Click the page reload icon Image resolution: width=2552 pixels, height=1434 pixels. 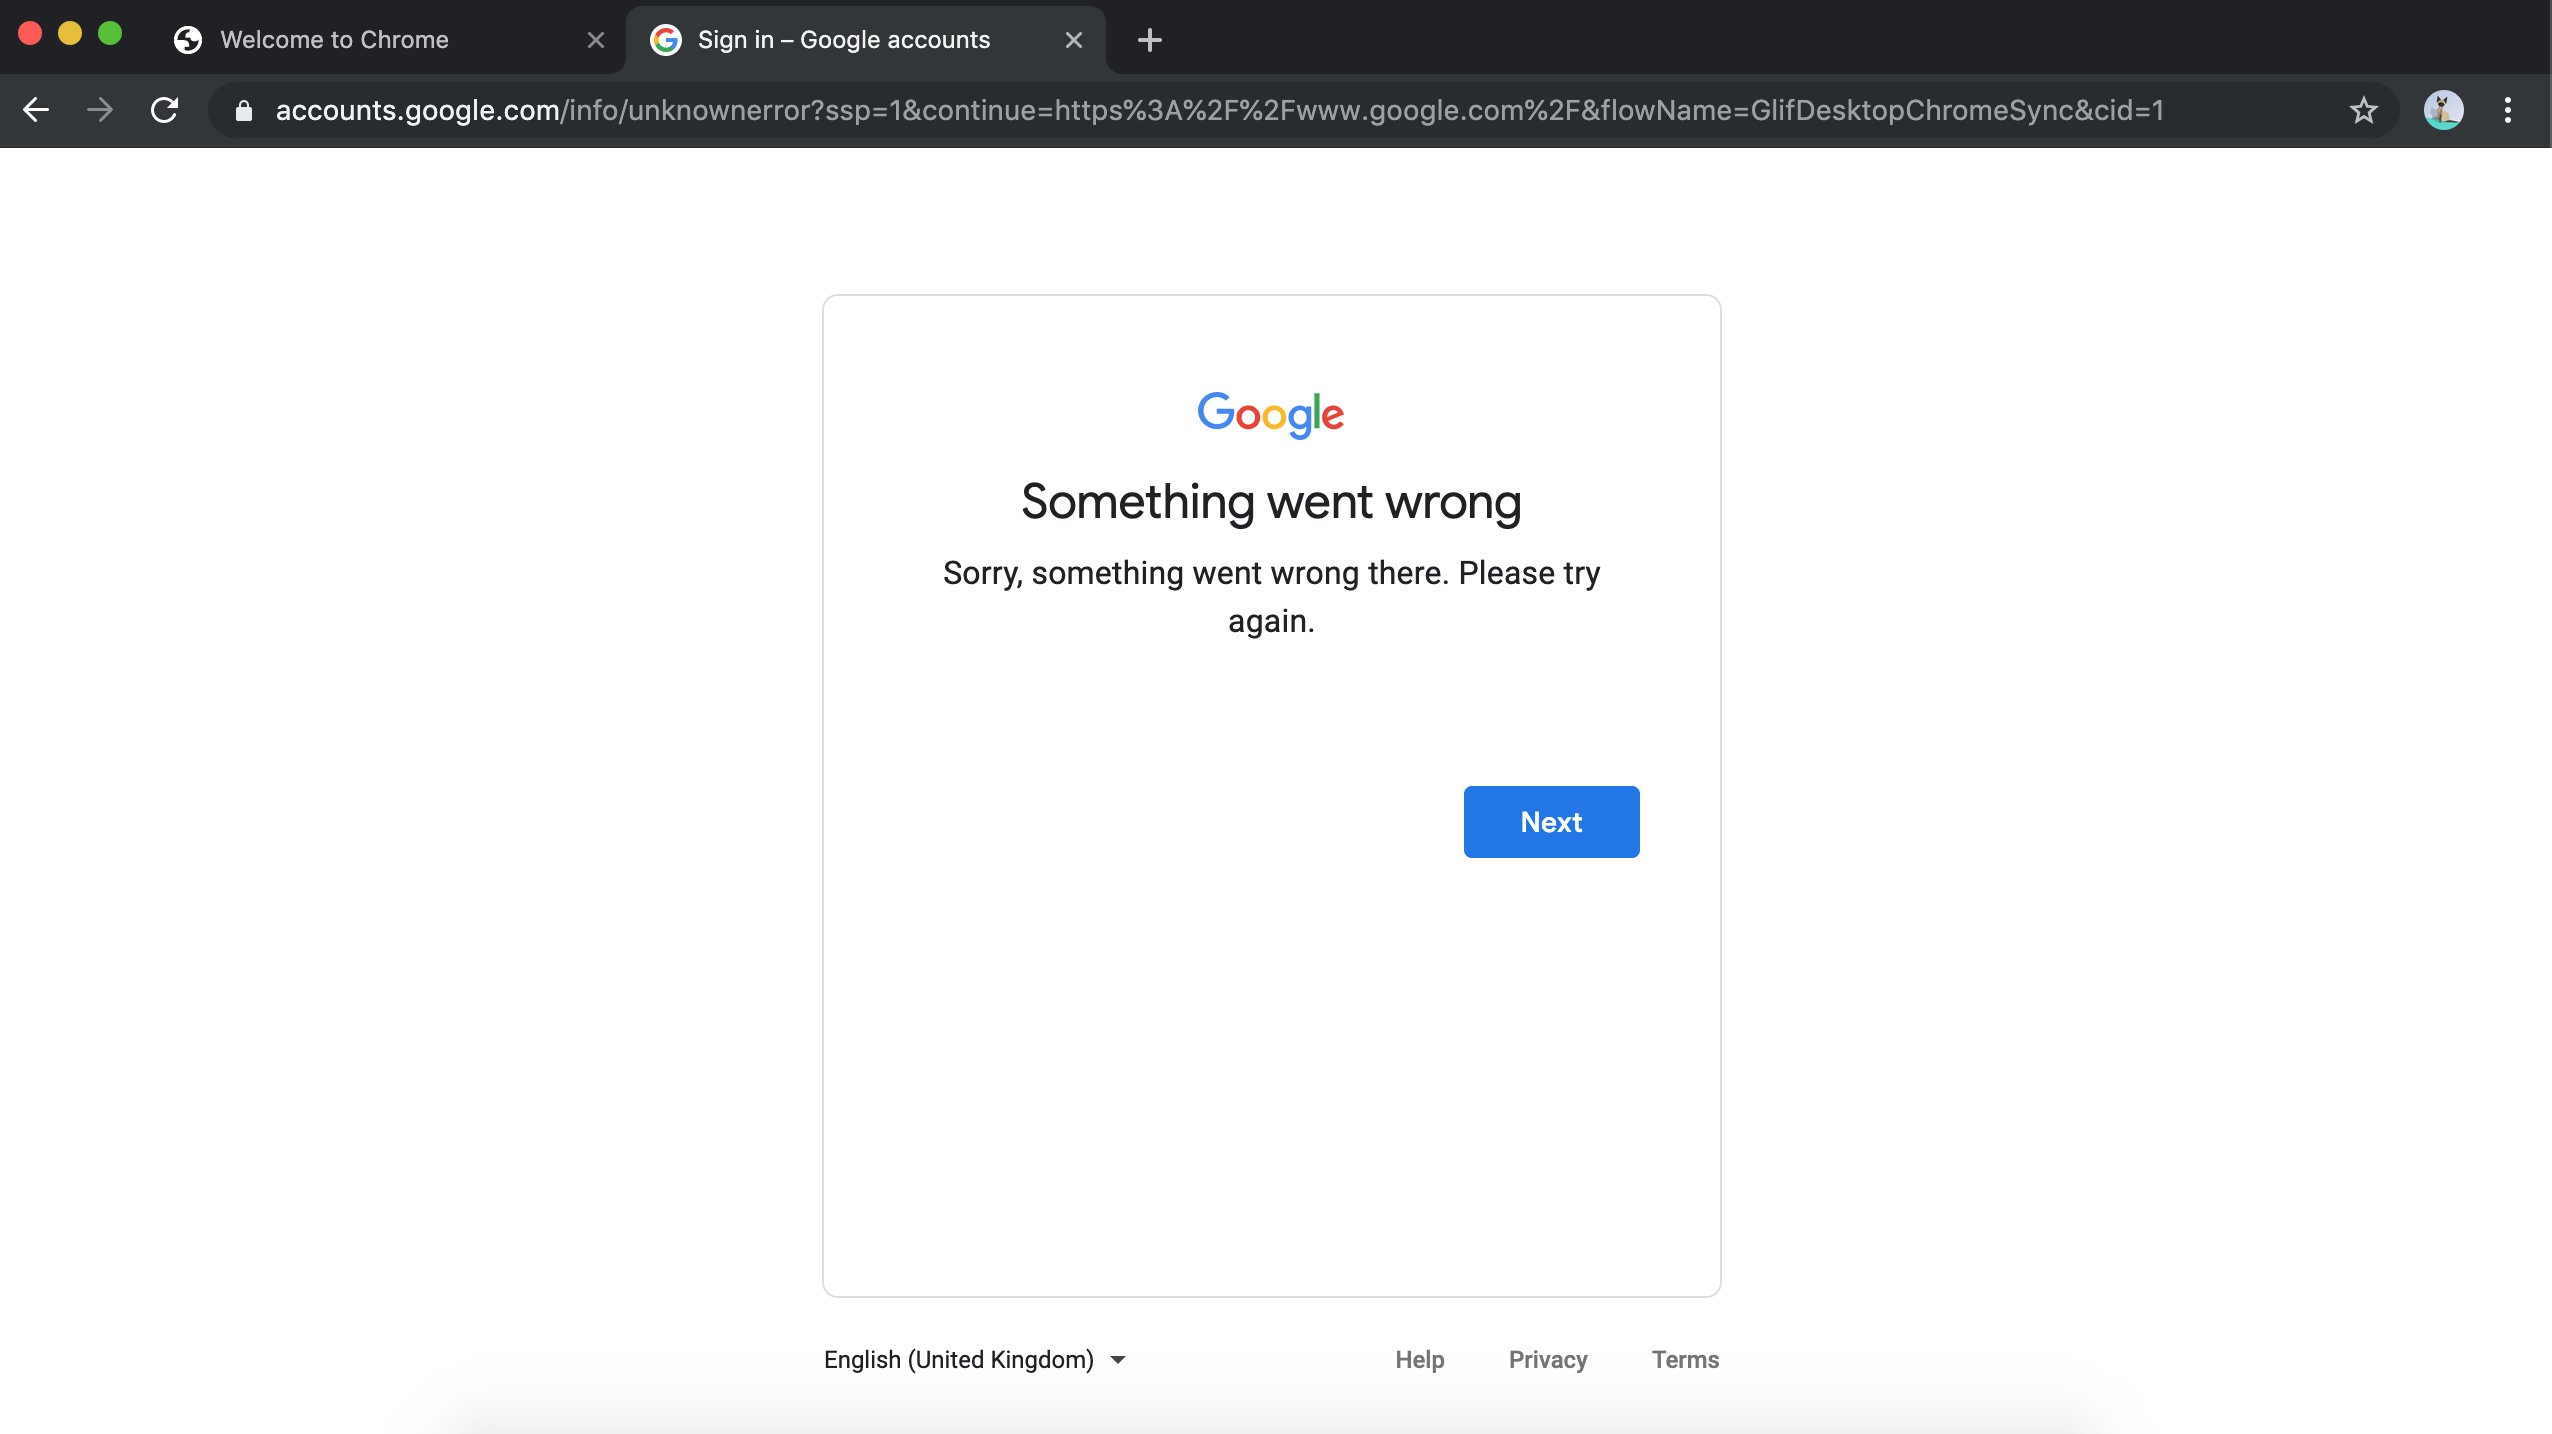click(x=163, y=110)
